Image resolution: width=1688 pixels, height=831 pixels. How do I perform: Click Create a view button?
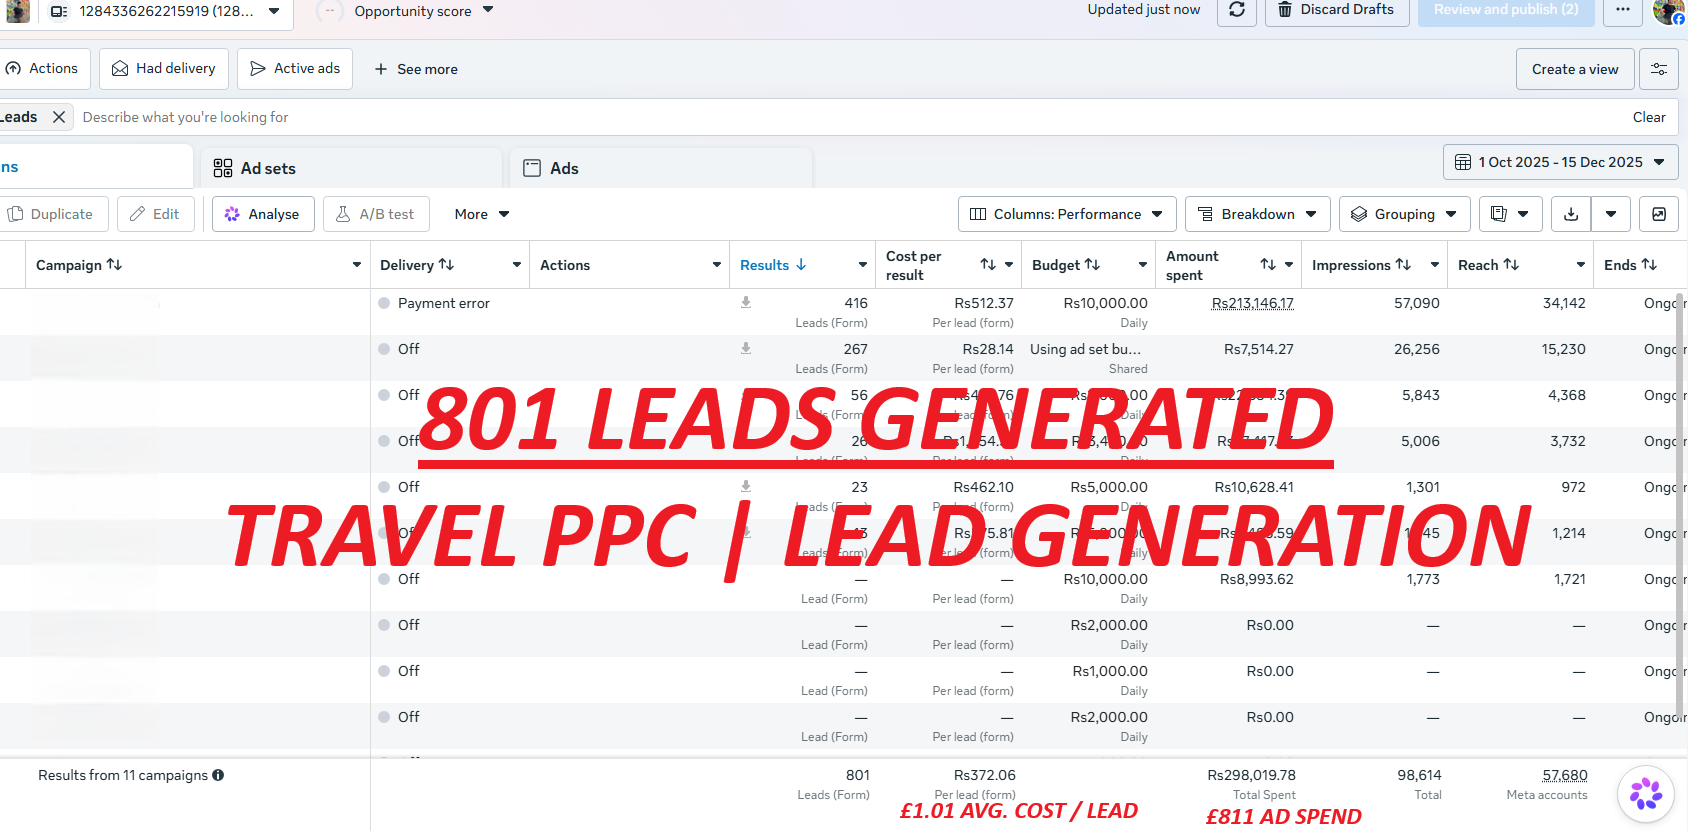1575,69
